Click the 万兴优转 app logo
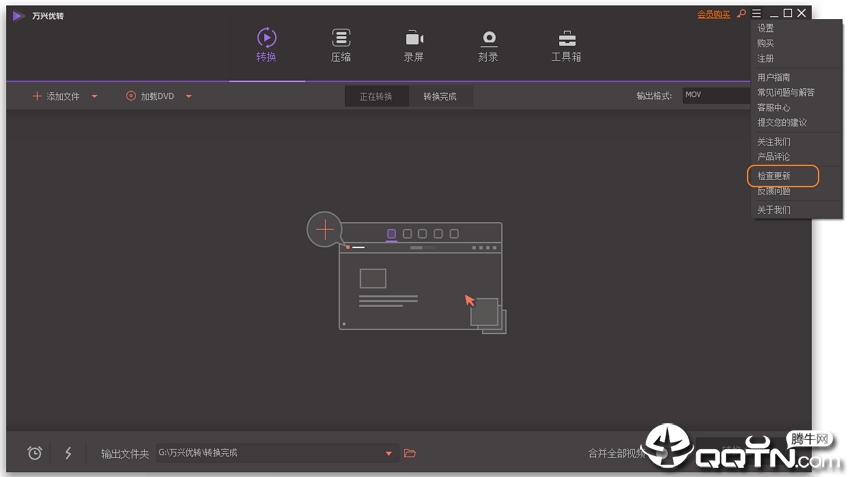The width and height of the screenshot is (850, 477). point(18,16)
